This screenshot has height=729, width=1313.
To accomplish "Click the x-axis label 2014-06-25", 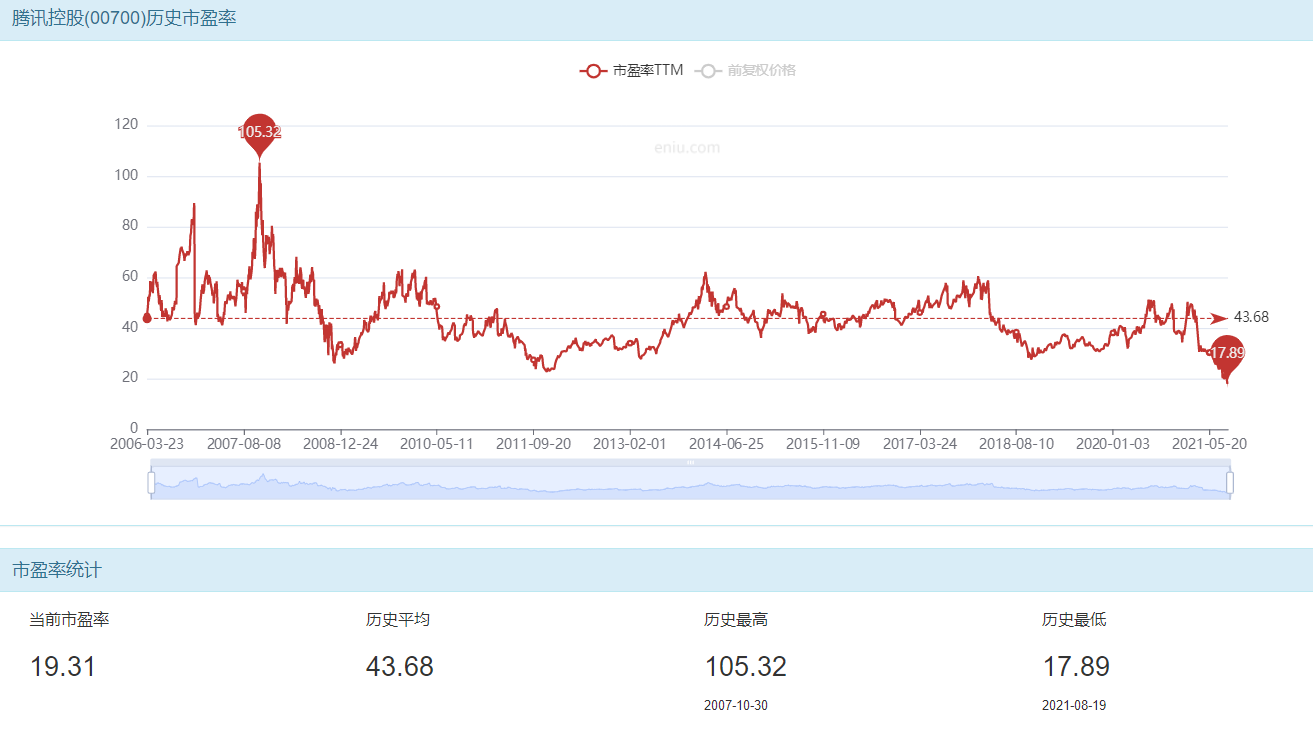I will click(726, 443).
